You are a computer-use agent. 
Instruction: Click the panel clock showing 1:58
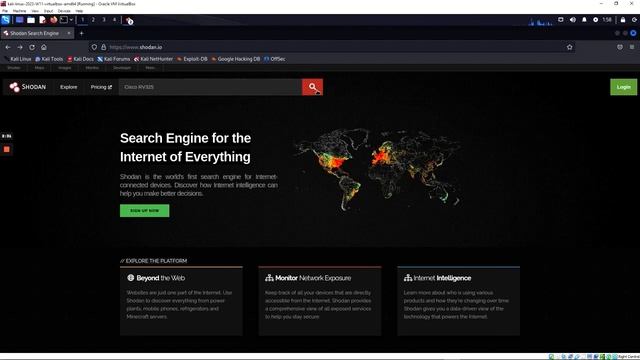[607, 20]
